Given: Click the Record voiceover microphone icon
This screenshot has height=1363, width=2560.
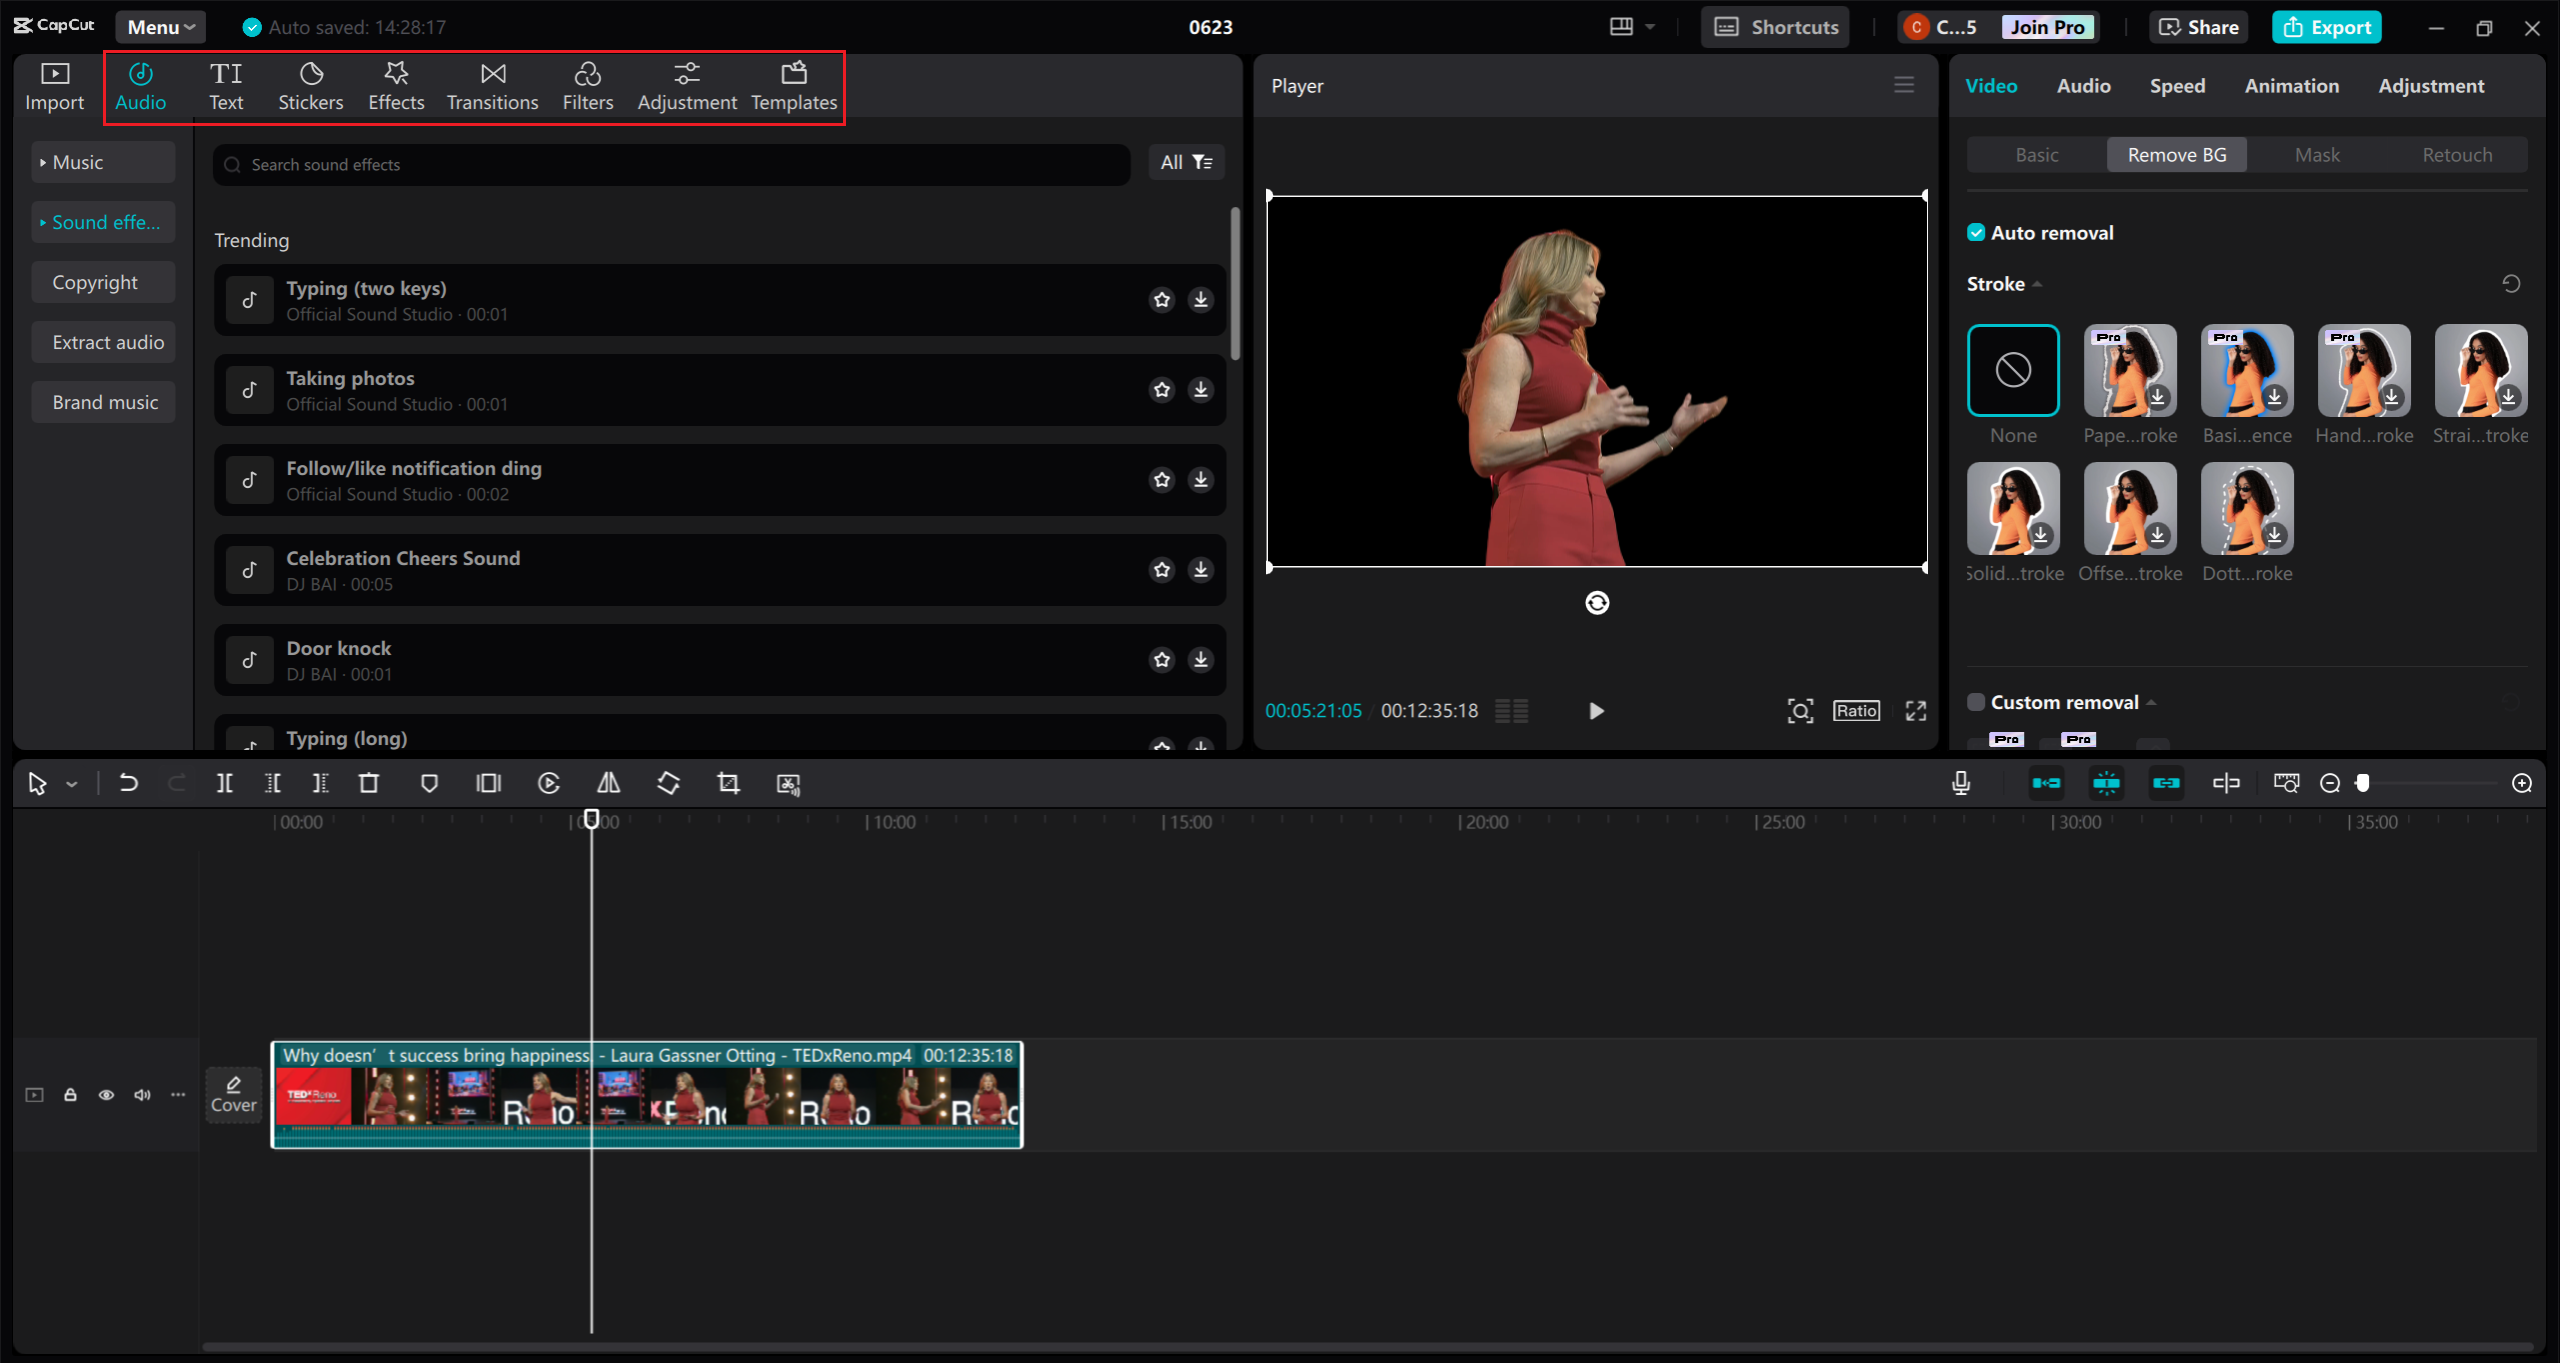Looking at the screenshot, I should [x=1960, y=783].
